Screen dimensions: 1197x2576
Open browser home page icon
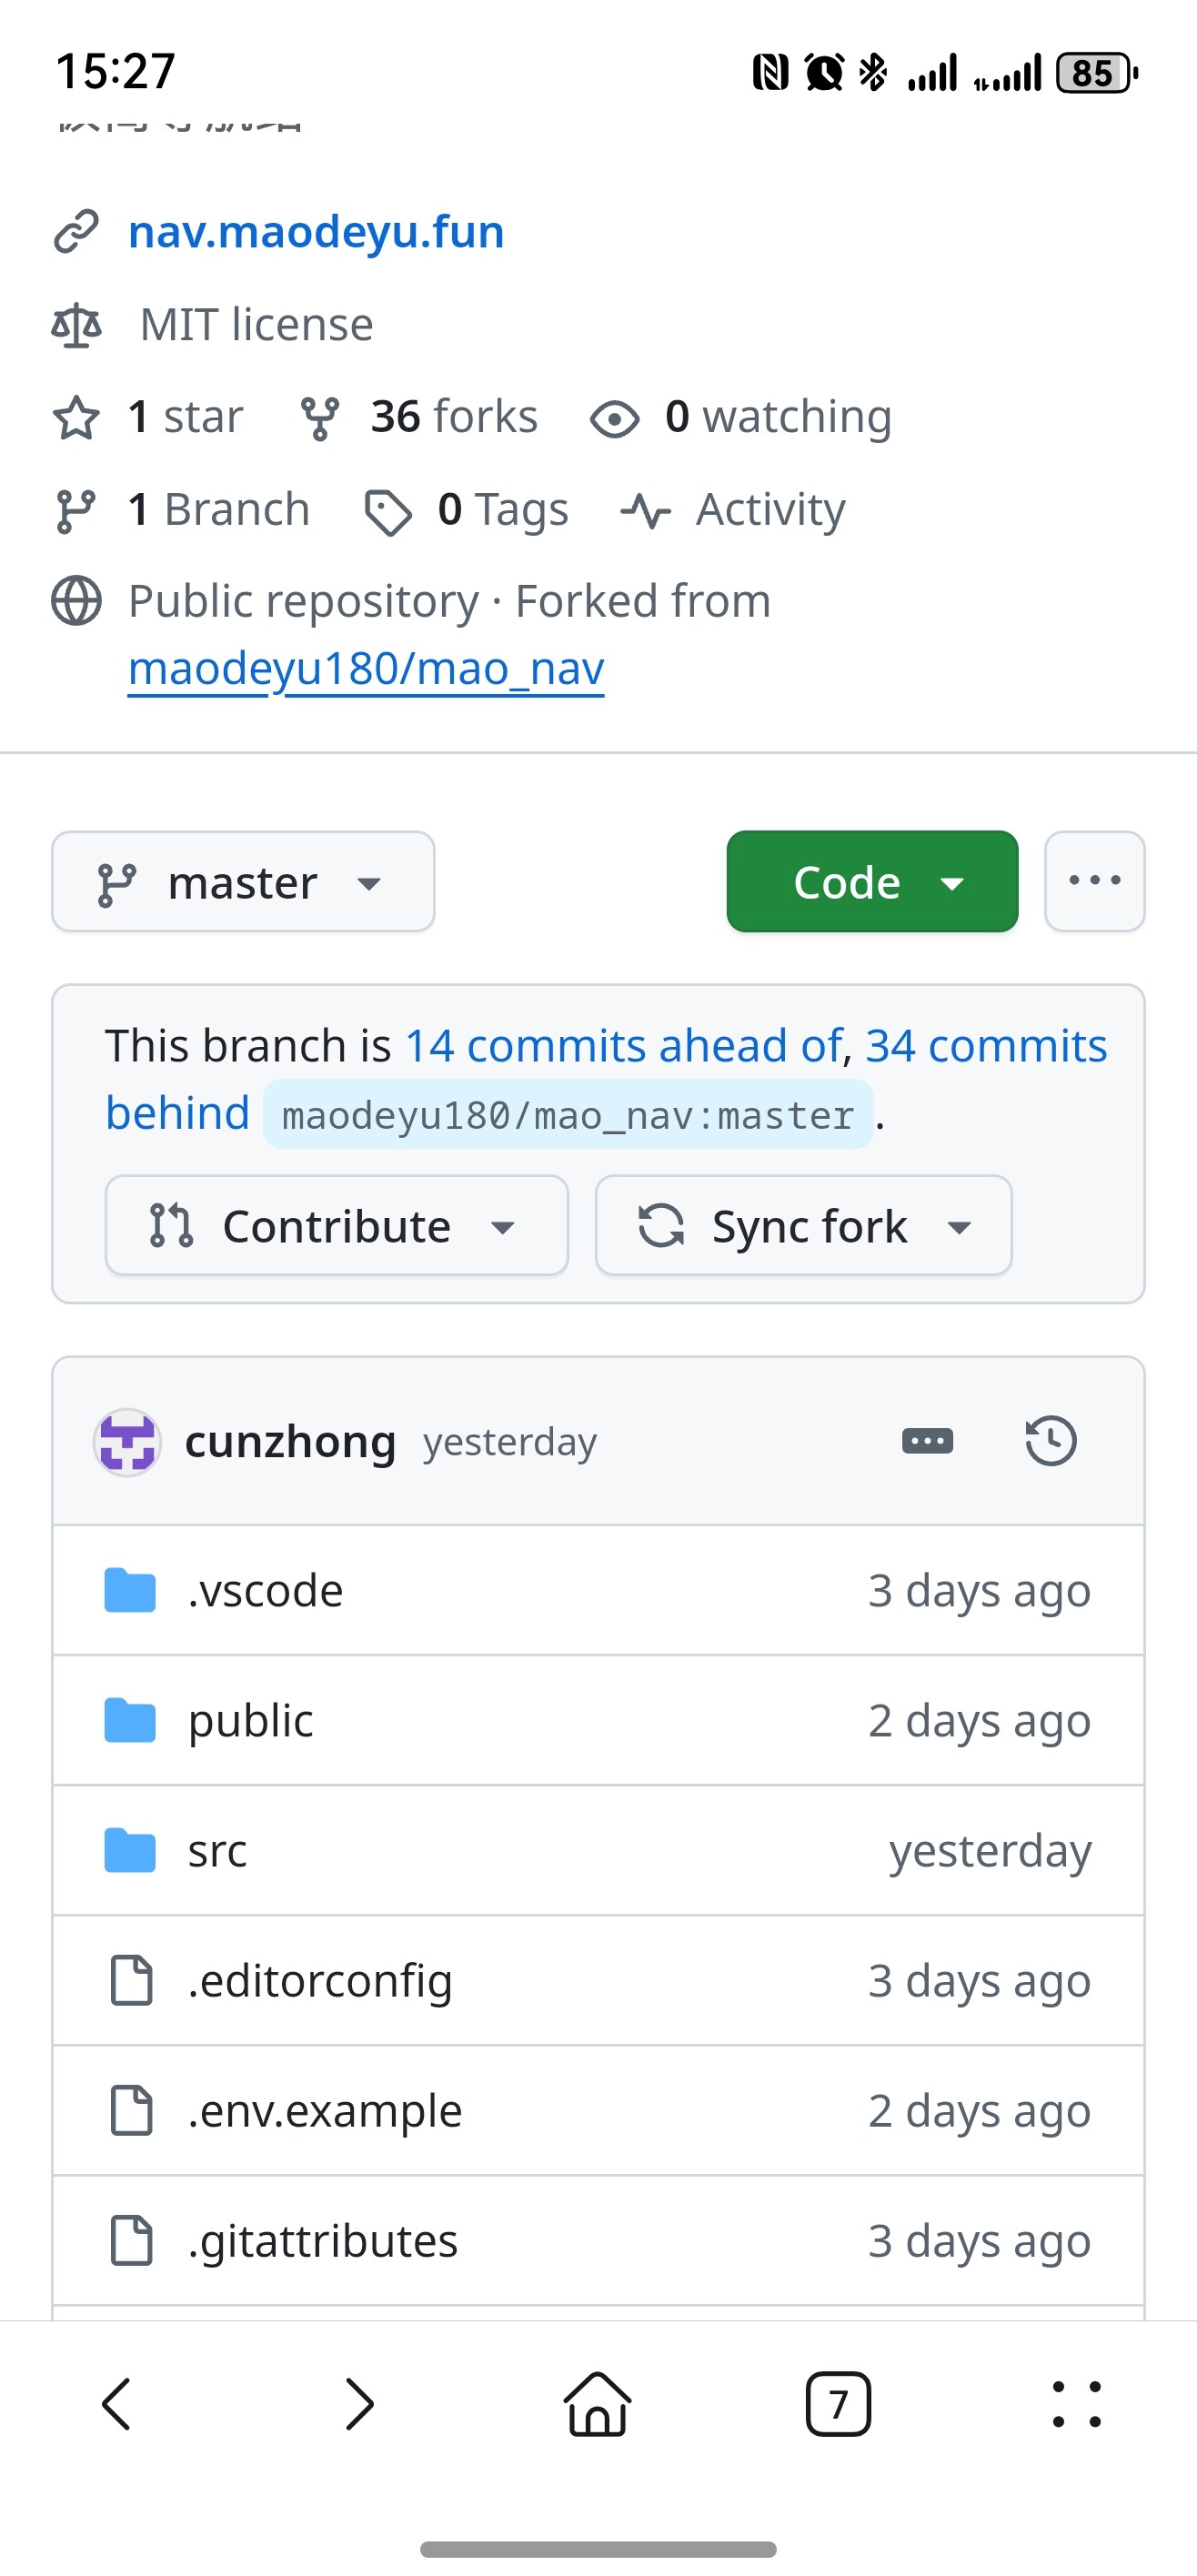[598, 2403]
